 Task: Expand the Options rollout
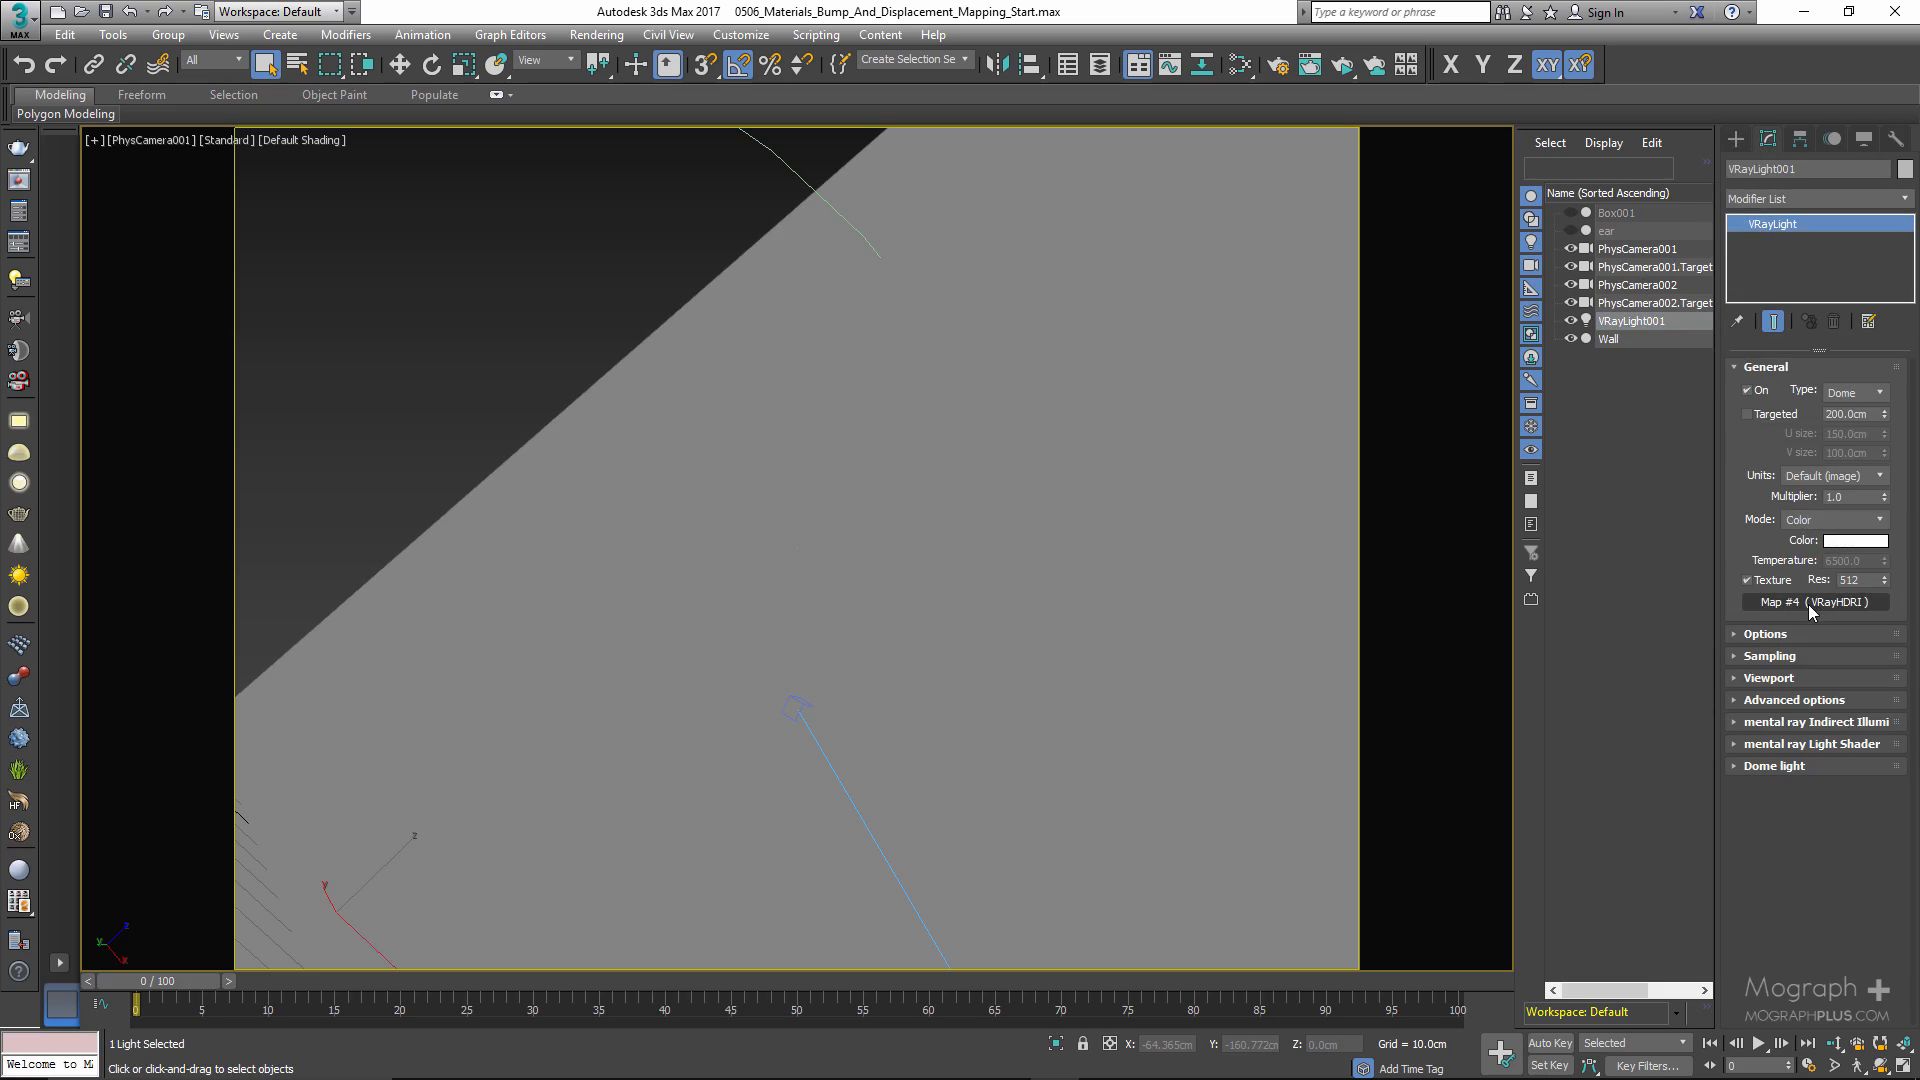coord(1765,634)
